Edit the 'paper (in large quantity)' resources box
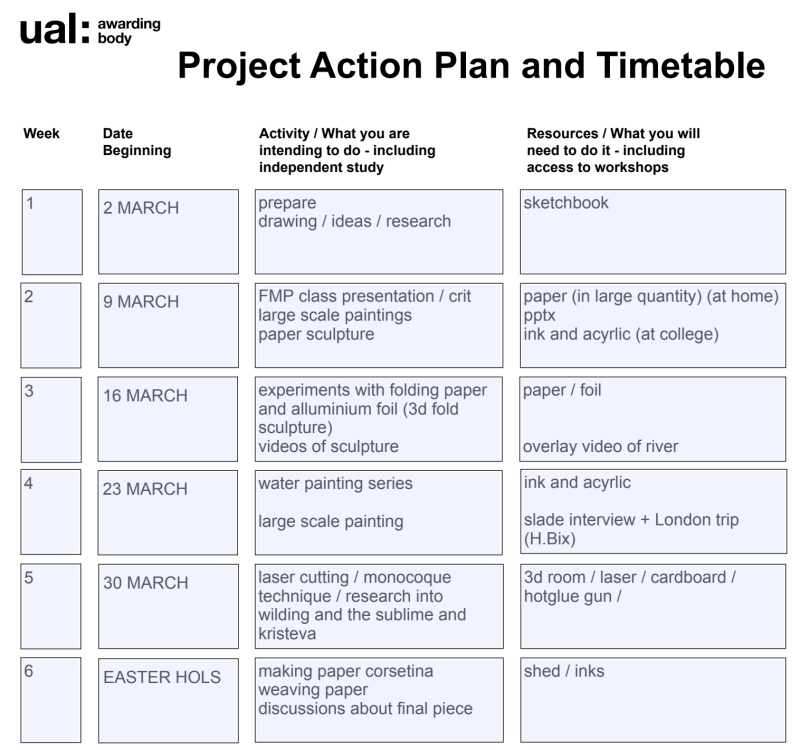The image size is (800, 750). (653, 326)
